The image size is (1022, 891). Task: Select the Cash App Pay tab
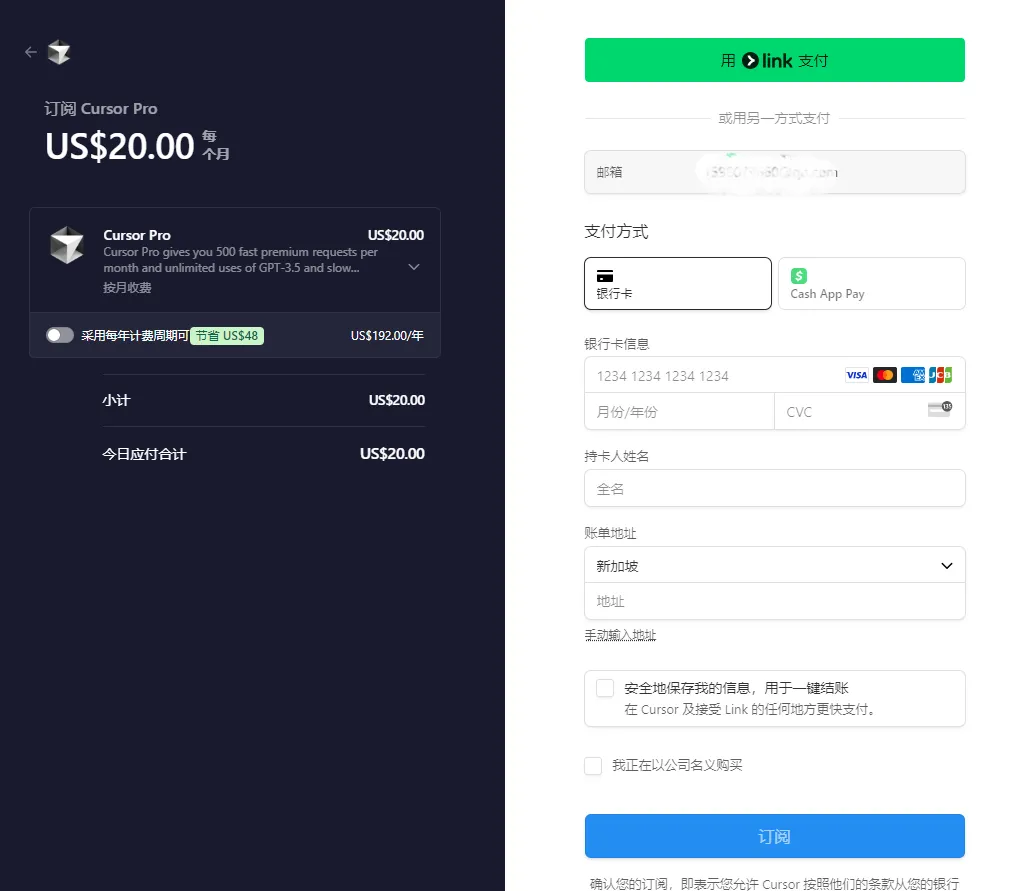[x=871, y=284]
